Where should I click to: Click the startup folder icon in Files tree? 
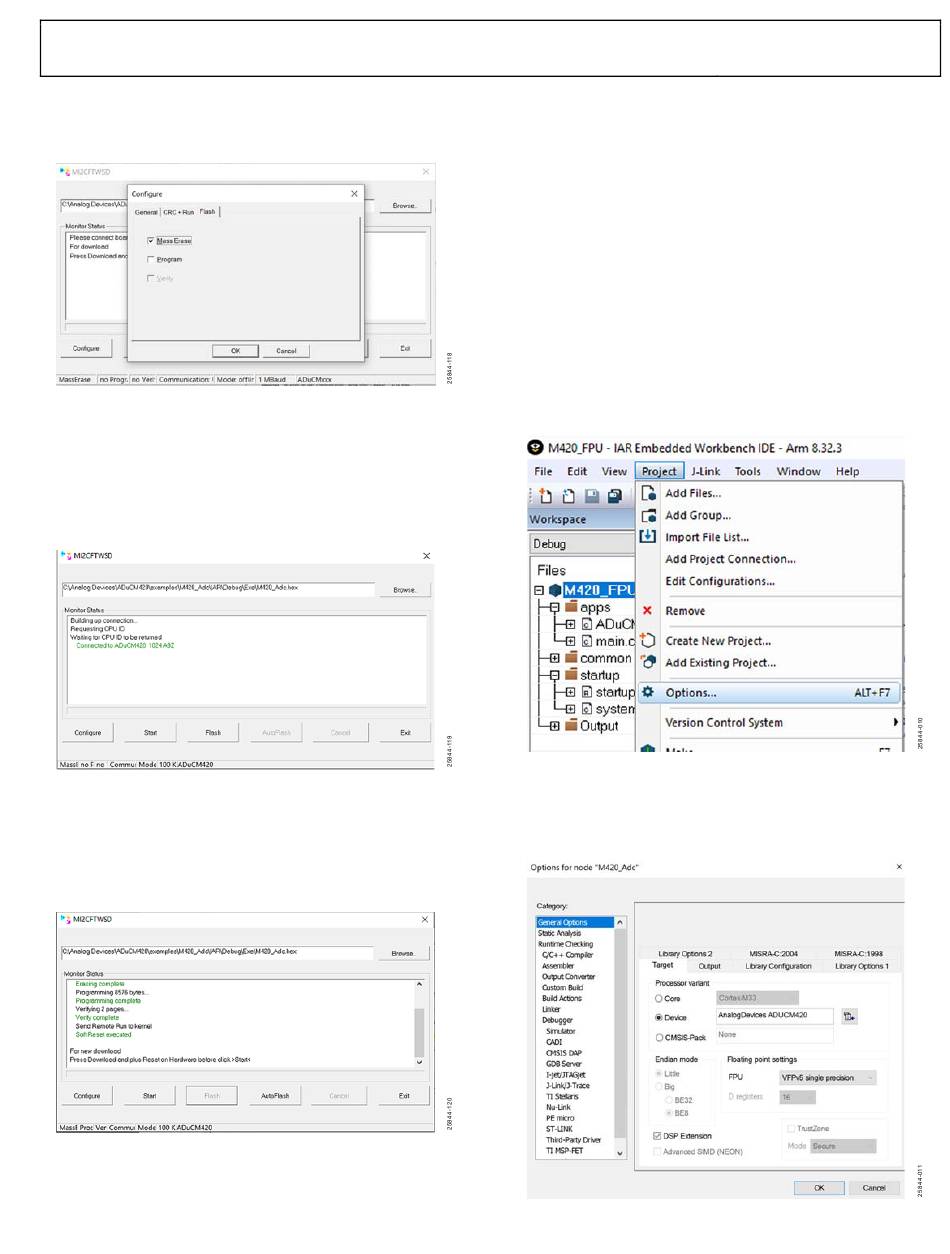tap(570, 675)
